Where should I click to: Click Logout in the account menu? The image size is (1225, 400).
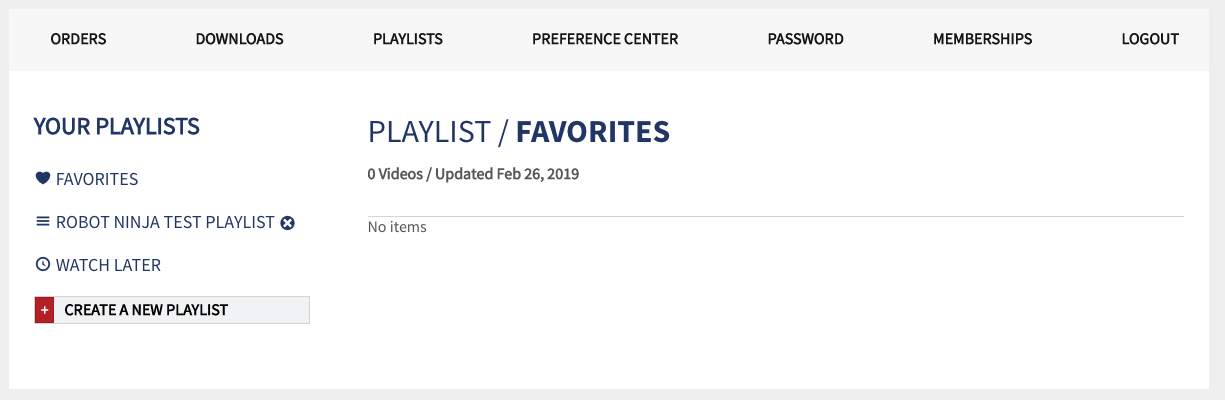tap(1150, 39)
